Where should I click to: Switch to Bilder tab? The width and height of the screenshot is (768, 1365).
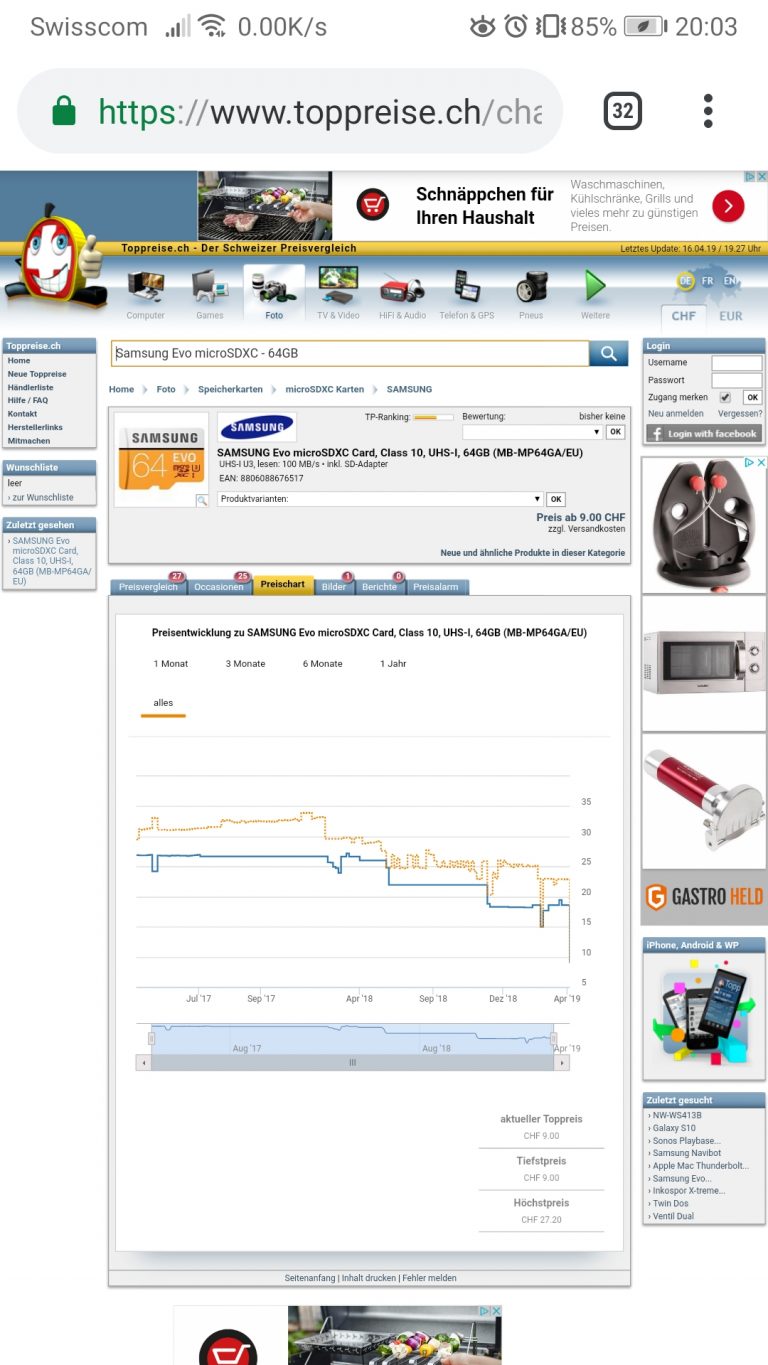tap(334, 587)
